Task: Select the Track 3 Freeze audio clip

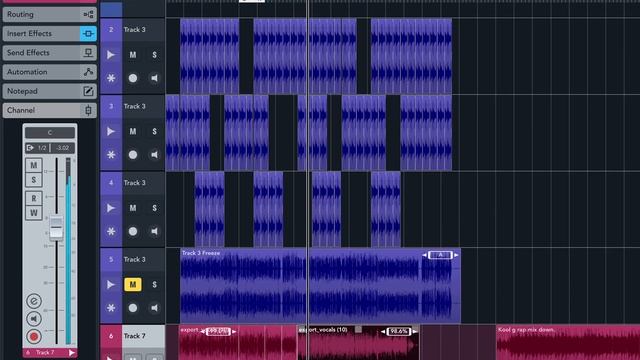Action: point(320,286)
